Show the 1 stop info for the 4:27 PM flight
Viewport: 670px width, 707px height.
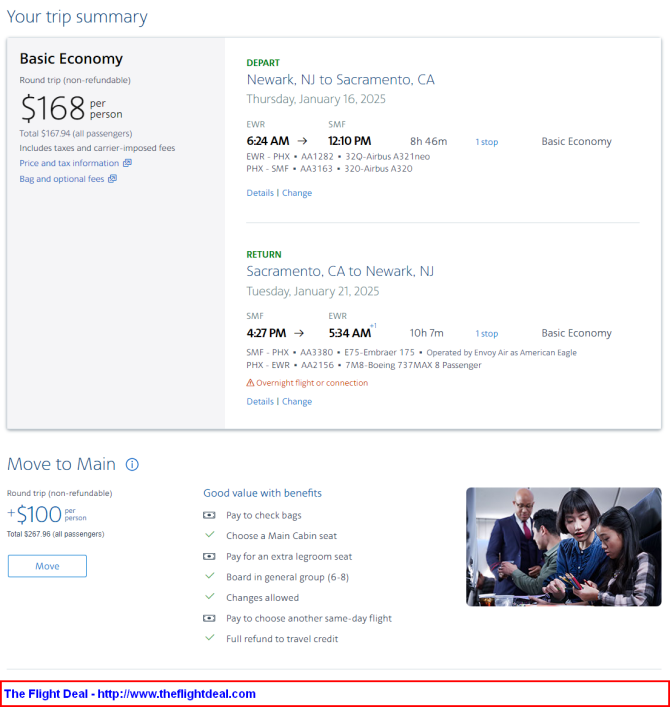coord(486,334)
